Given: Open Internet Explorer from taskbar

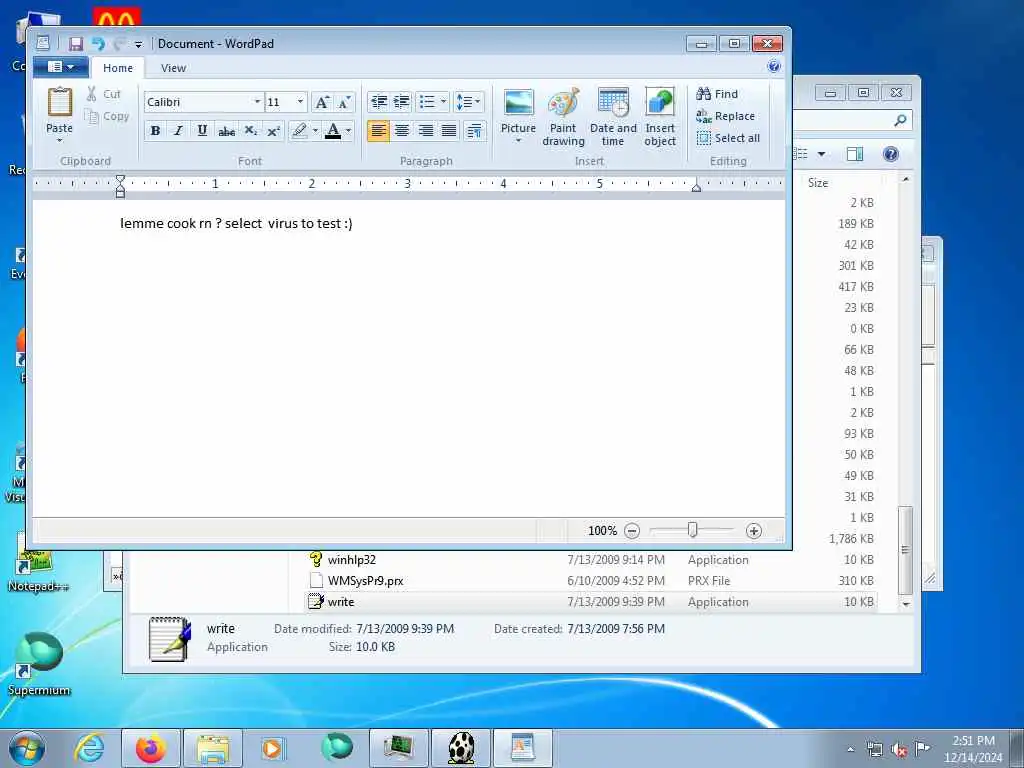Looking at the screenshot, I should pos(89,748).
